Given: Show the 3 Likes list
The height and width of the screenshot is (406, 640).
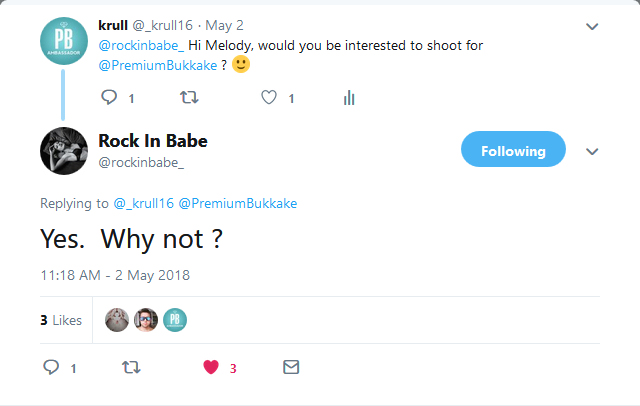Looking at the screenshot, I should (x=60, y=320).
